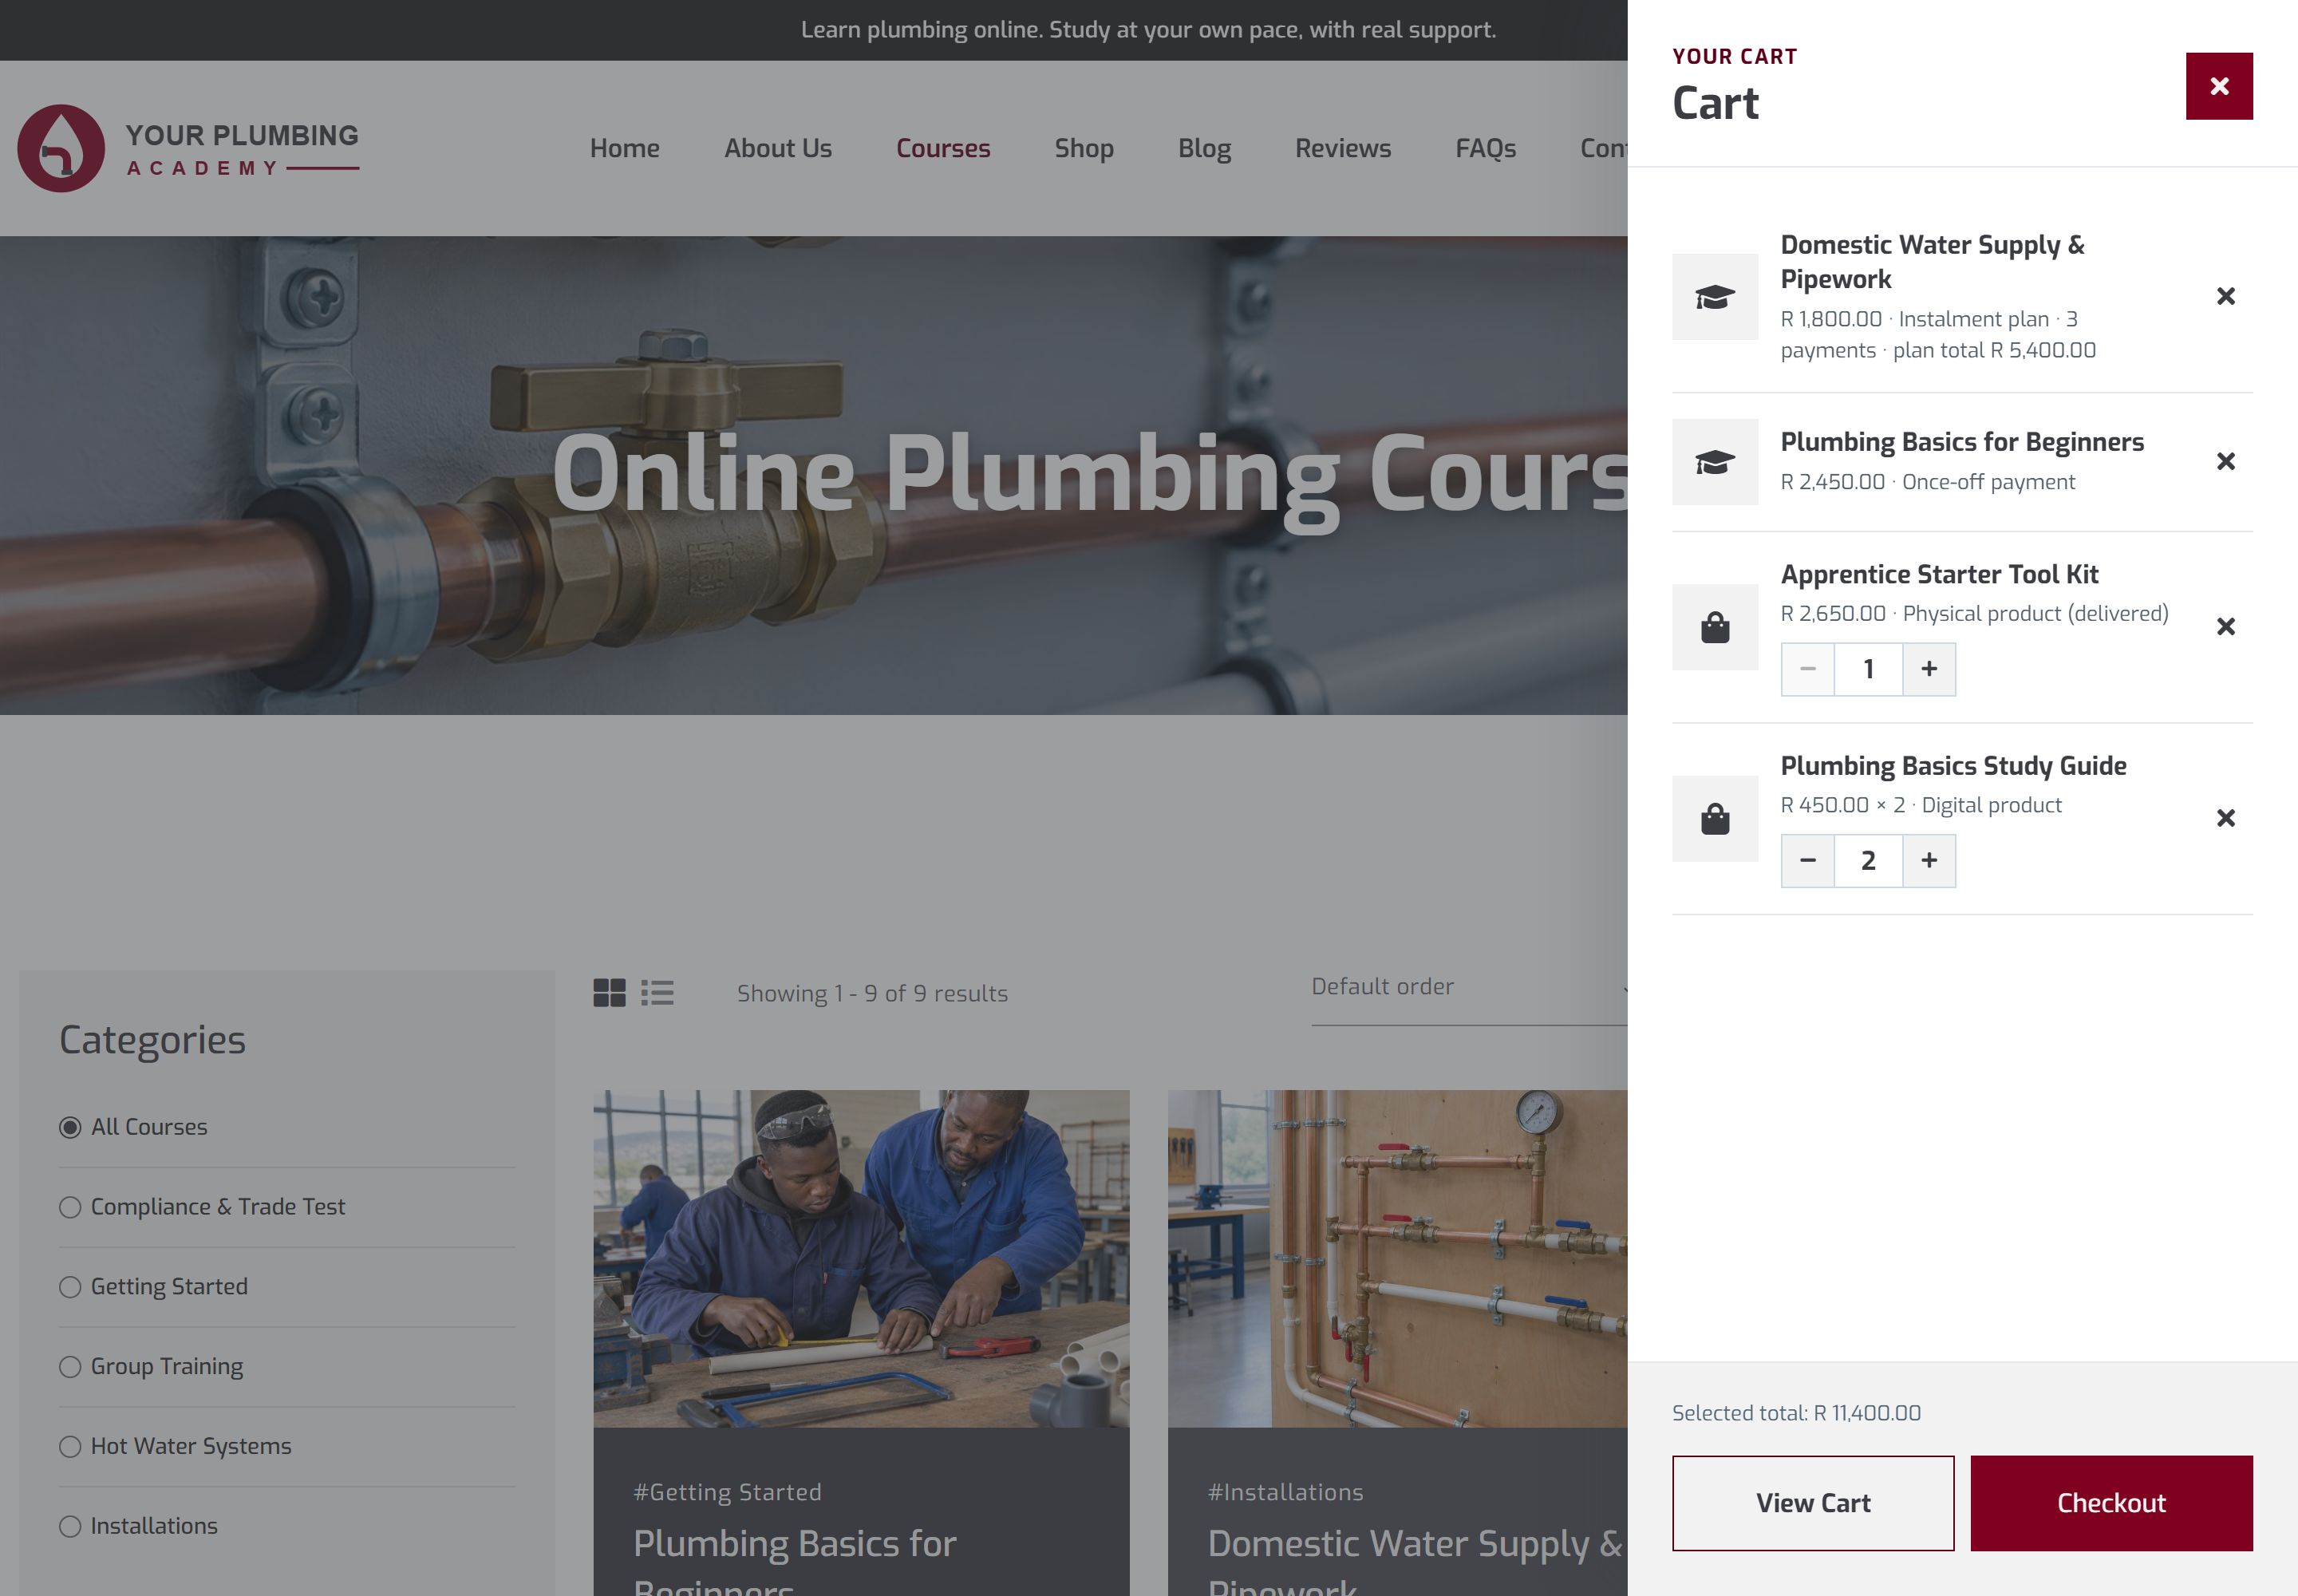This screenshot has width=2298, height=1596.
Task: Go to Home menu item
Action: pyautogui.click(x=625, y=148)
